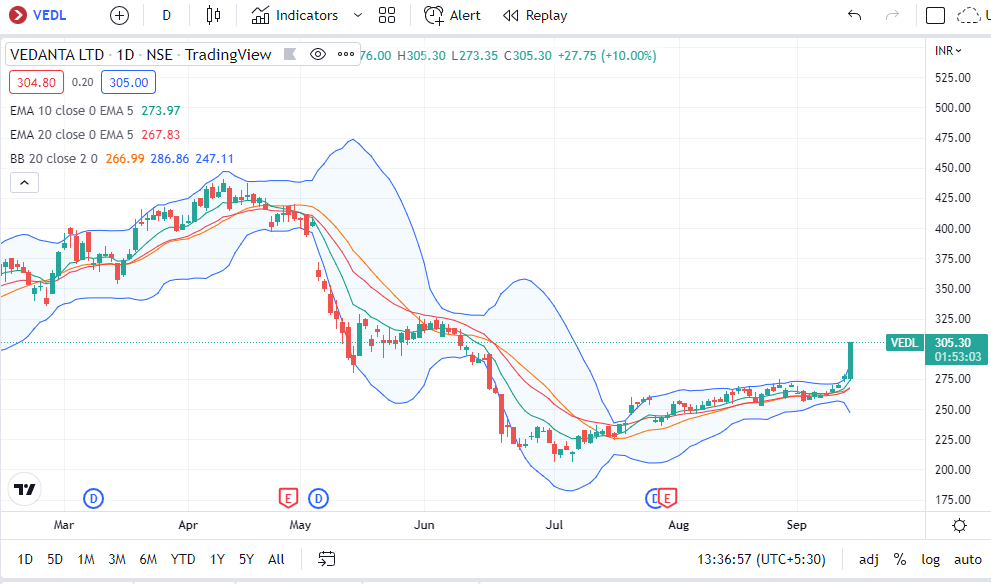Select the 1Y date range
991x584 pixels.
[x=217, y=559]
